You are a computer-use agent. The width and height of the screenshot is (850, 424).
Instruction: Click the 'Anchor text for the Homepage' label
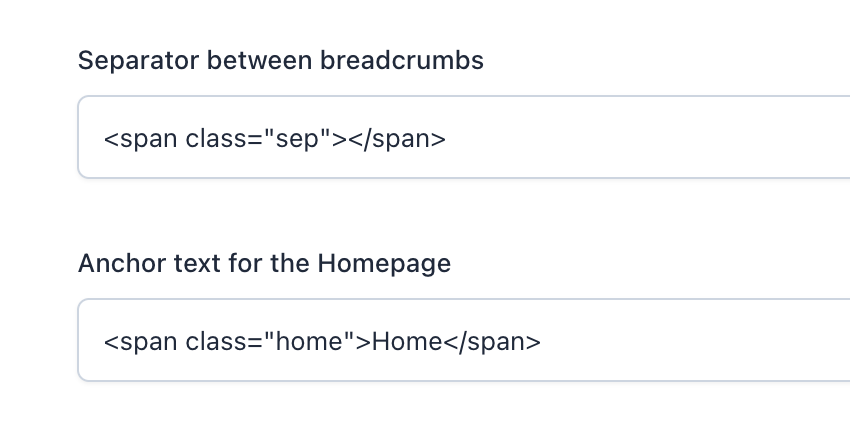[265, 264]
